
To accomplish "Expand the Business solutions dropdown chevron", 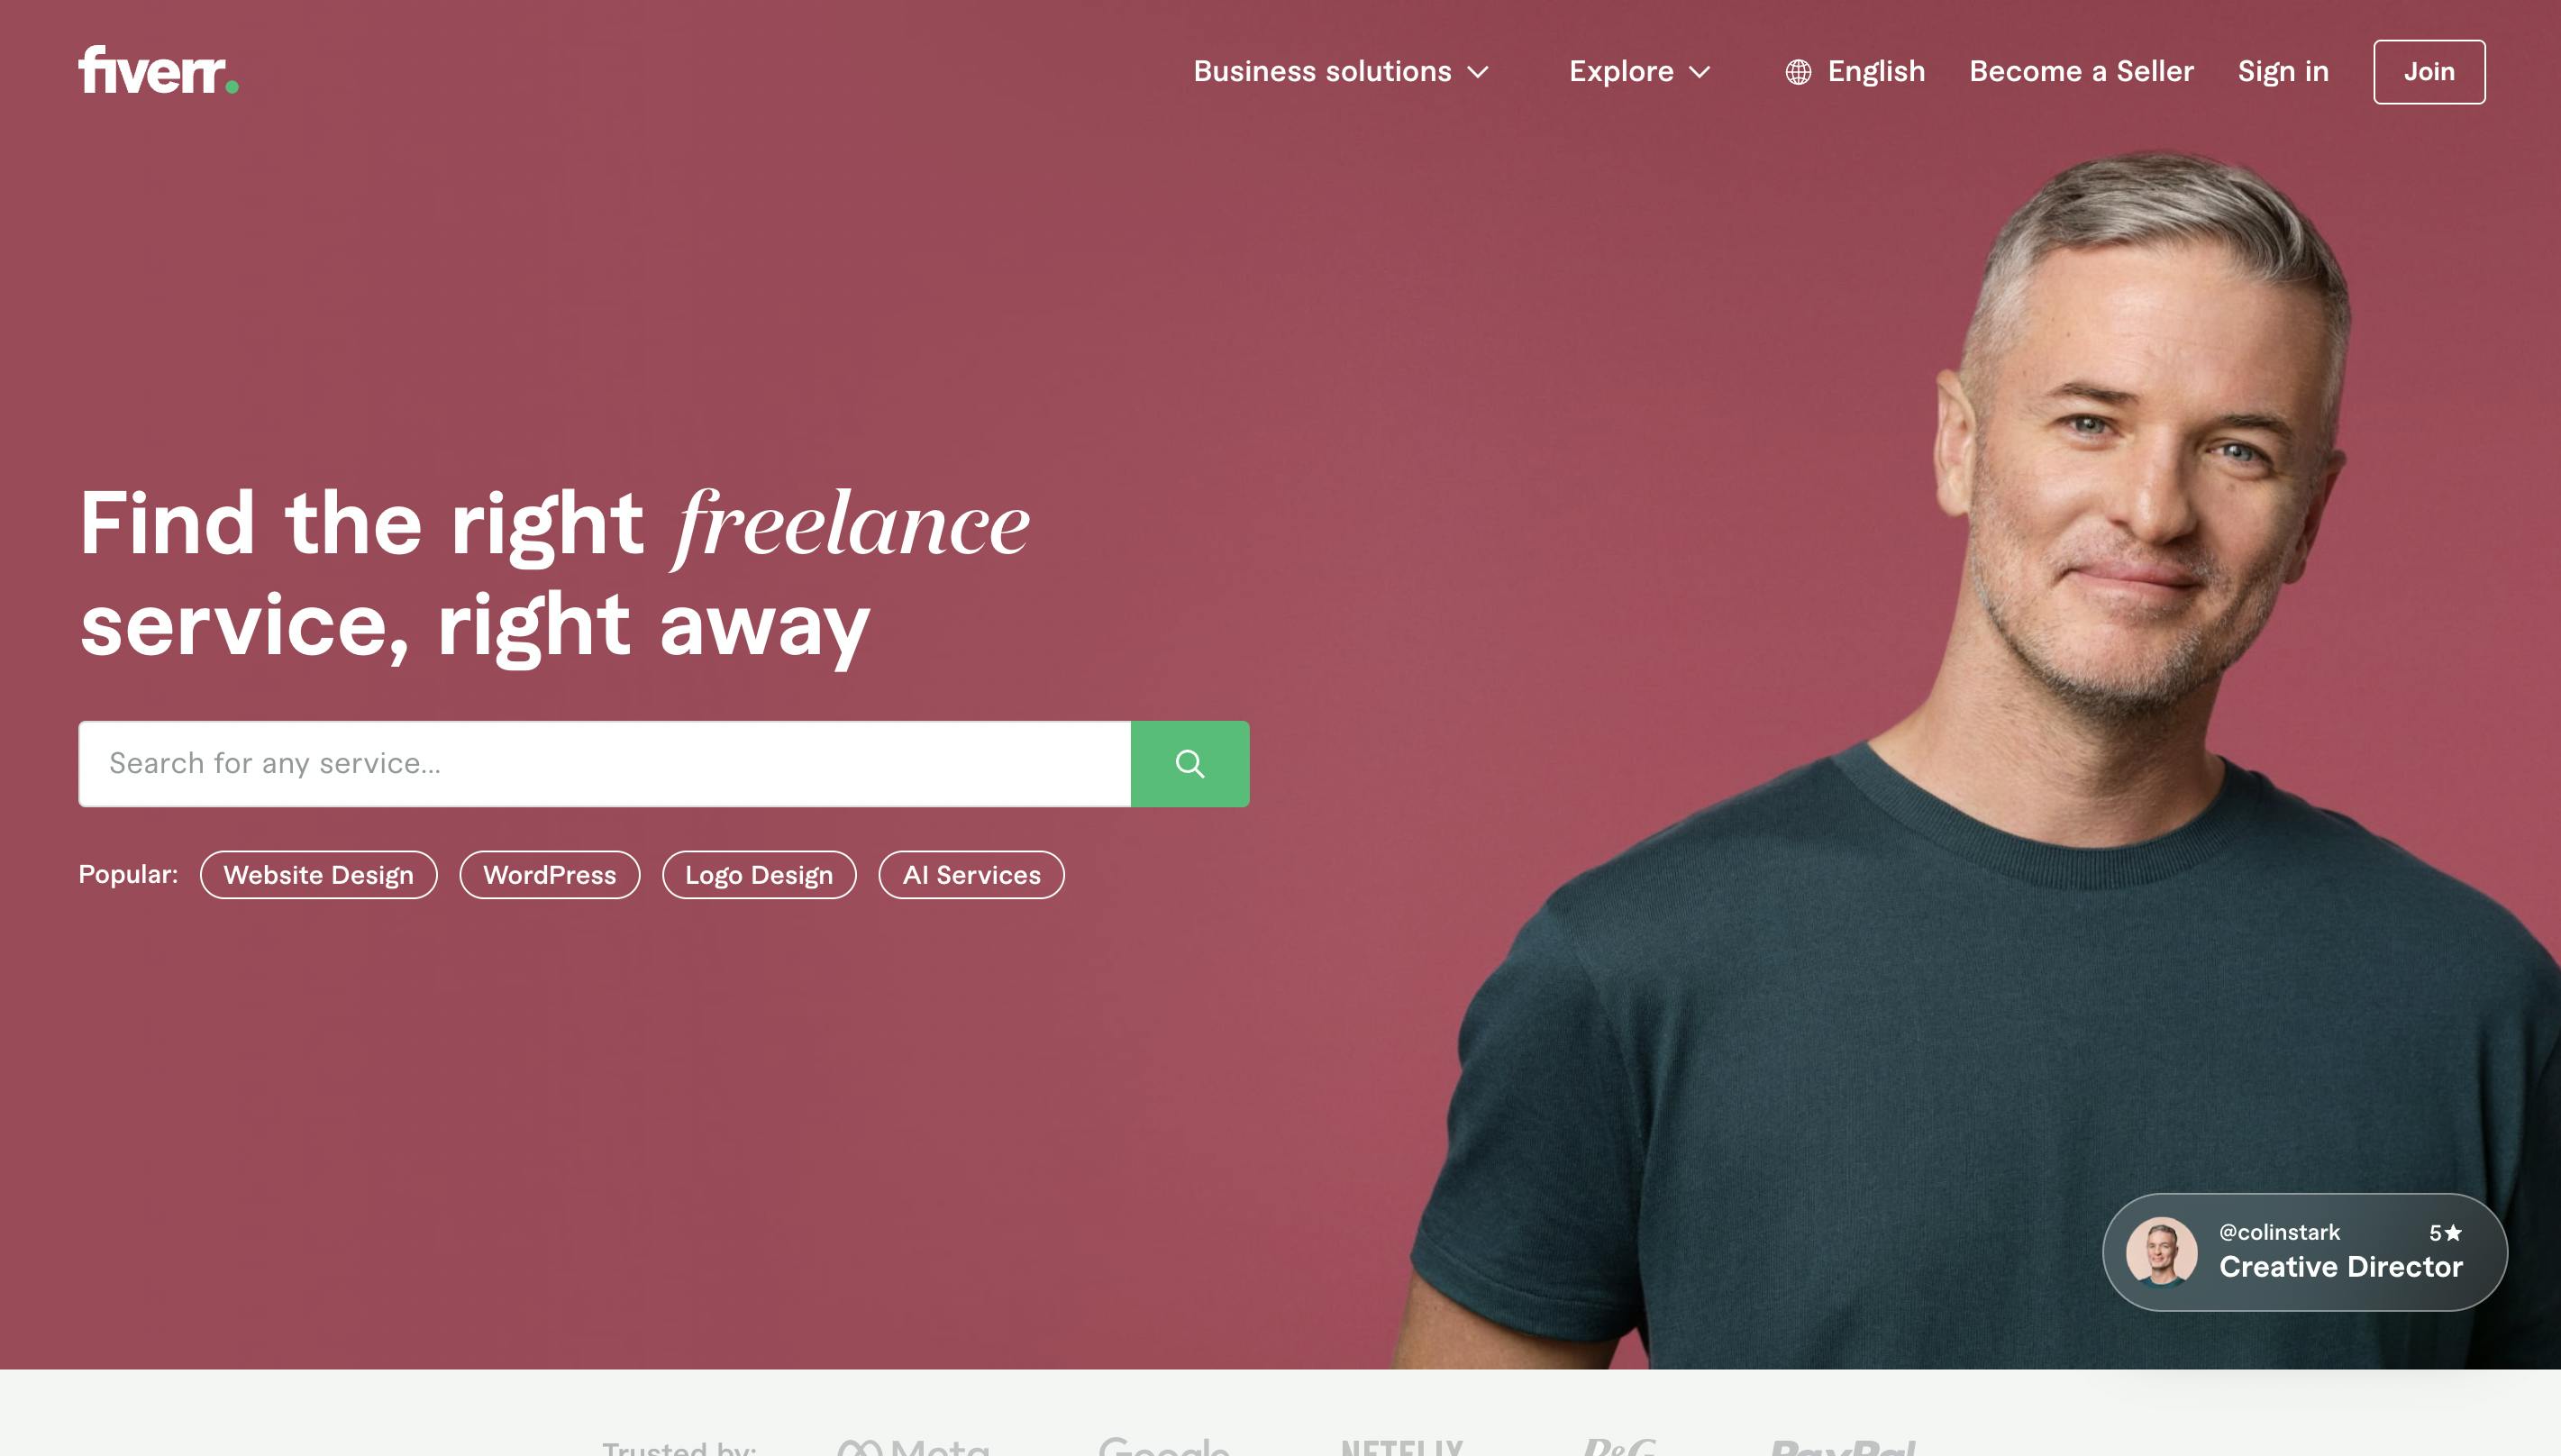I will click(1478, 72).
